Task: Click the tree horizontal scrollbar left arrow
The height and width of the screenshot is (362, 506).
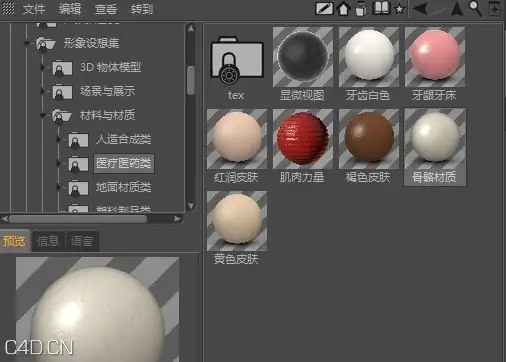Action: click(x=5, y=219)
